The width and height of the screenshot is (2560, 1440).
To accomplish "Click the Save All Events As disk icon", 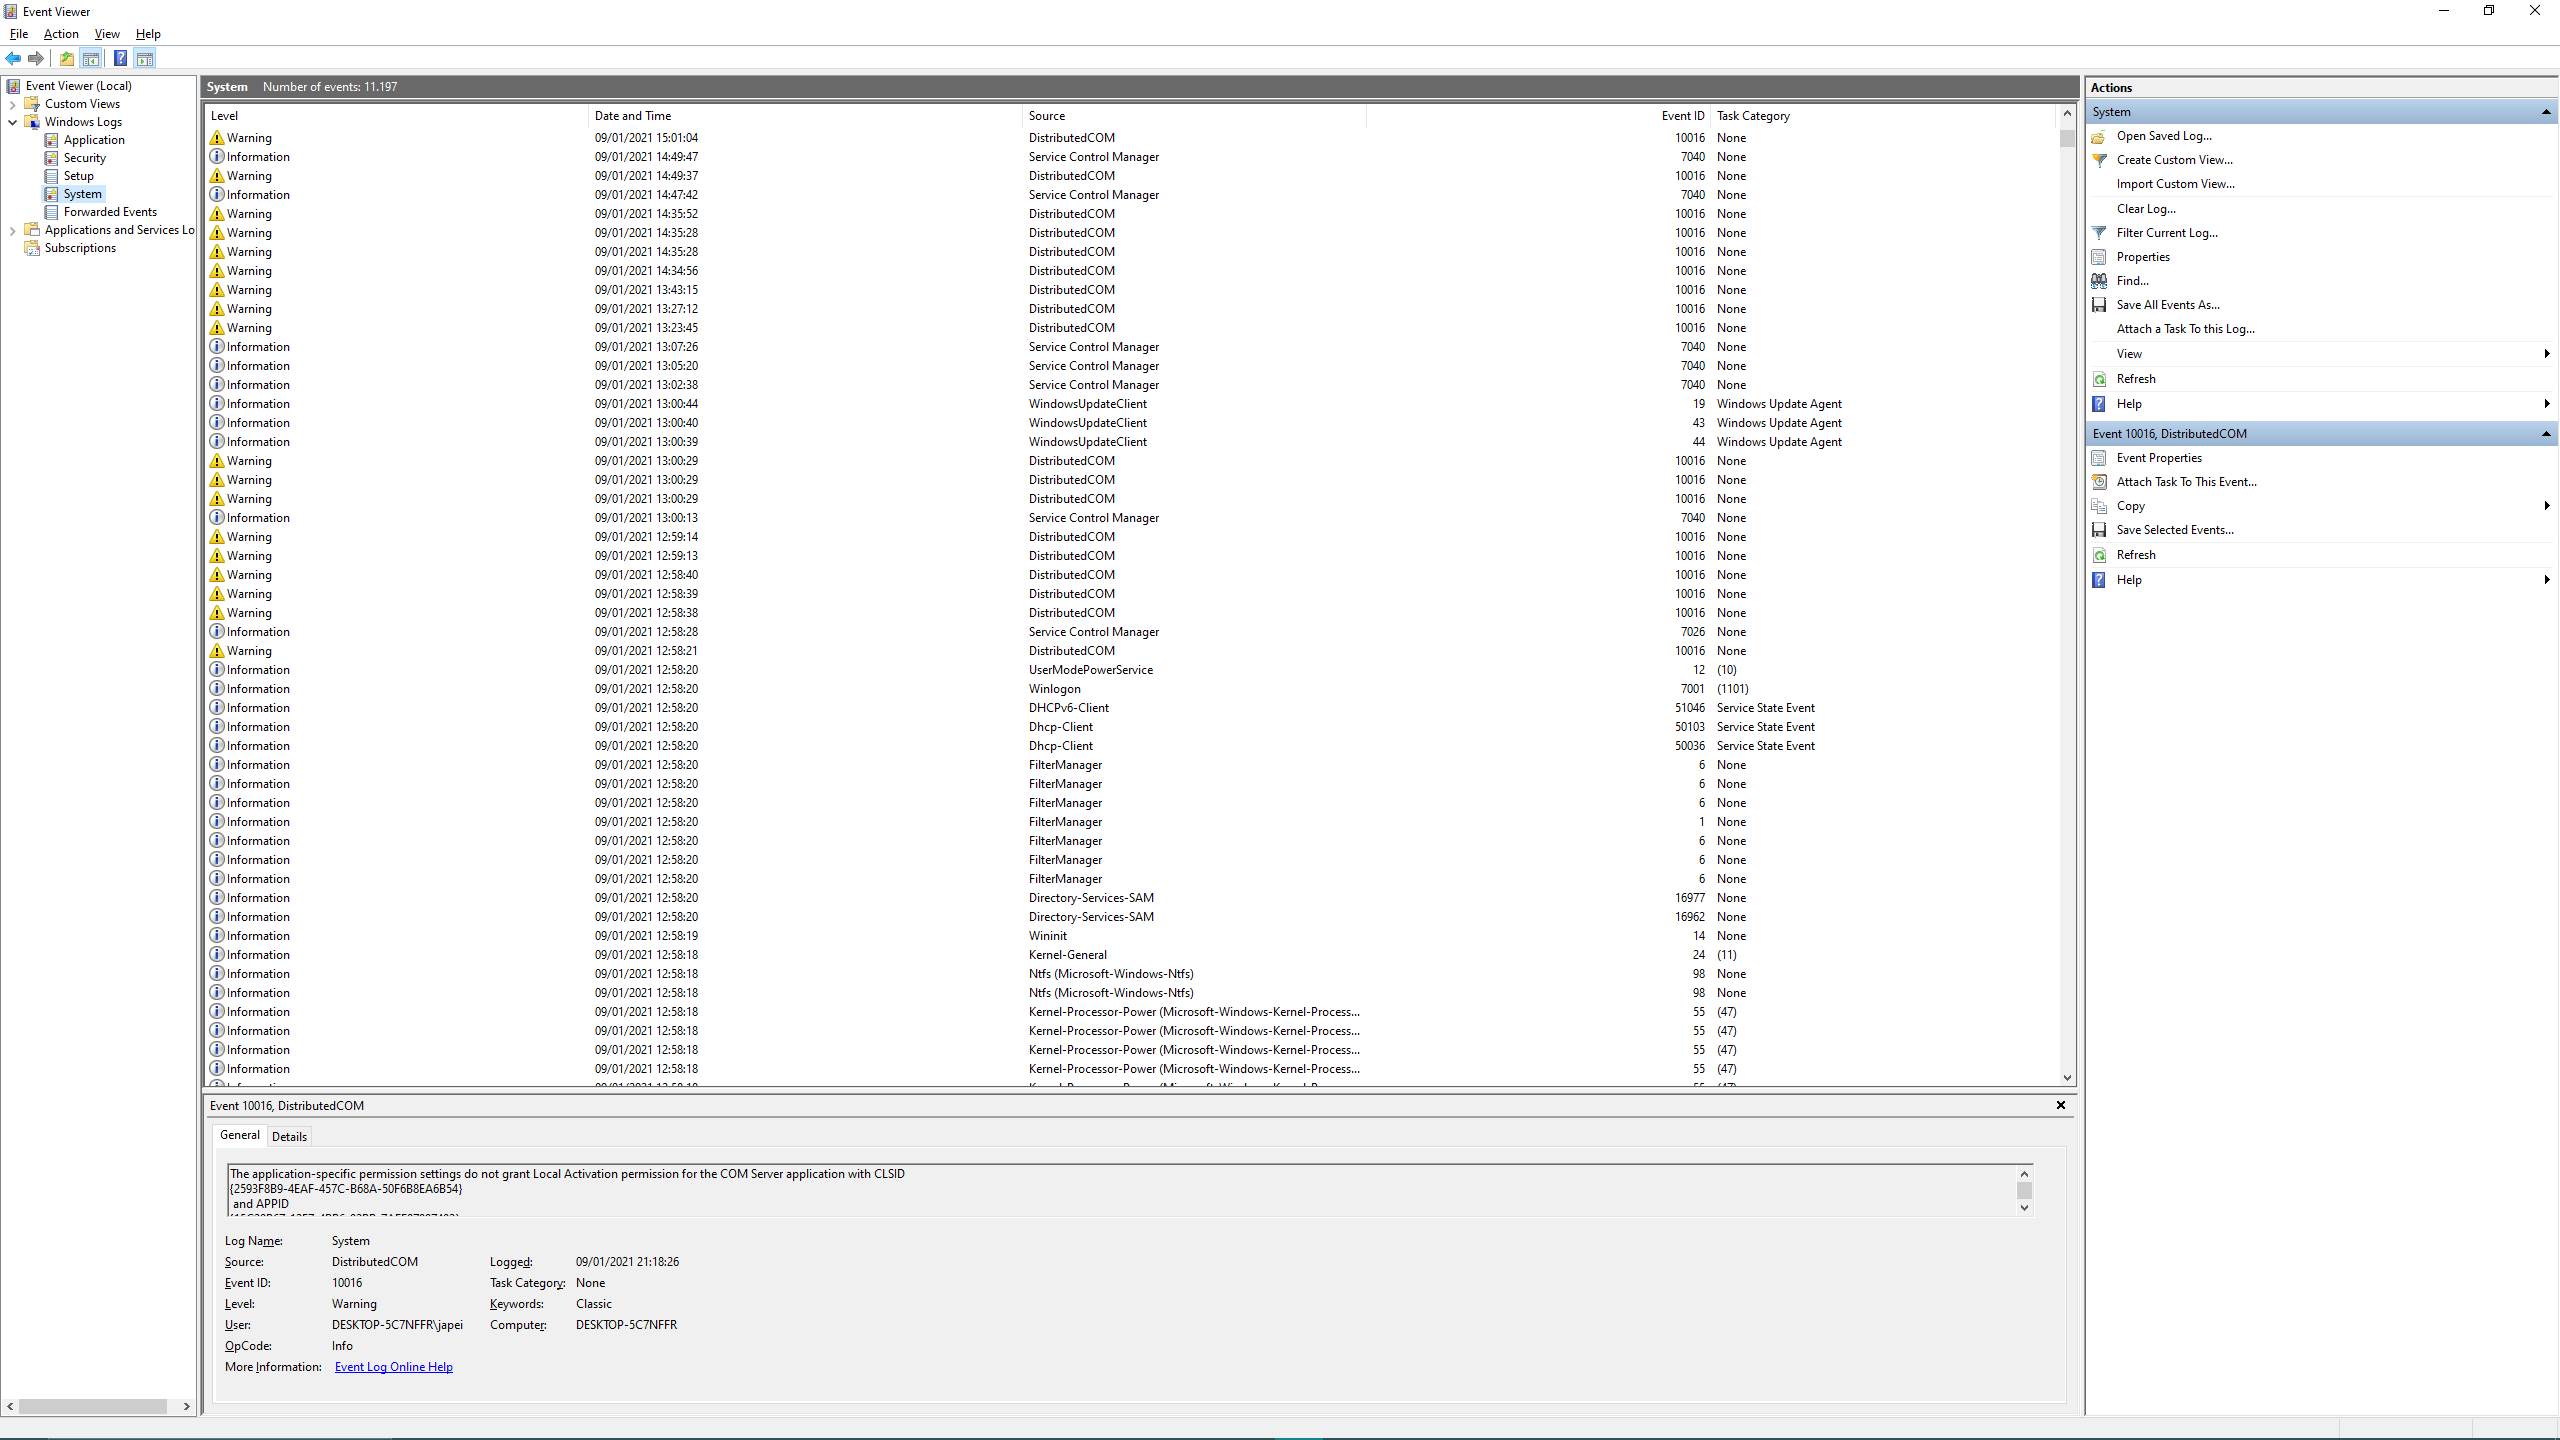I will click(x=2099, y=305).
